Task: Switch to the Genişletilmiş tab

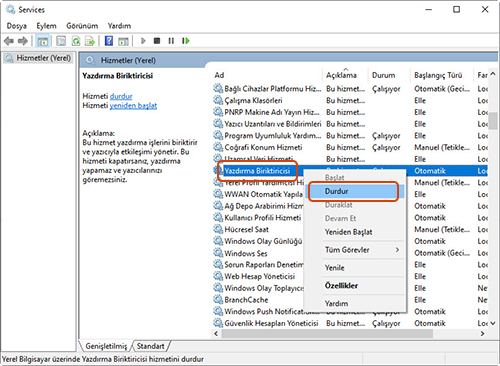Action: pyautogui.click(x=106, y=346)
